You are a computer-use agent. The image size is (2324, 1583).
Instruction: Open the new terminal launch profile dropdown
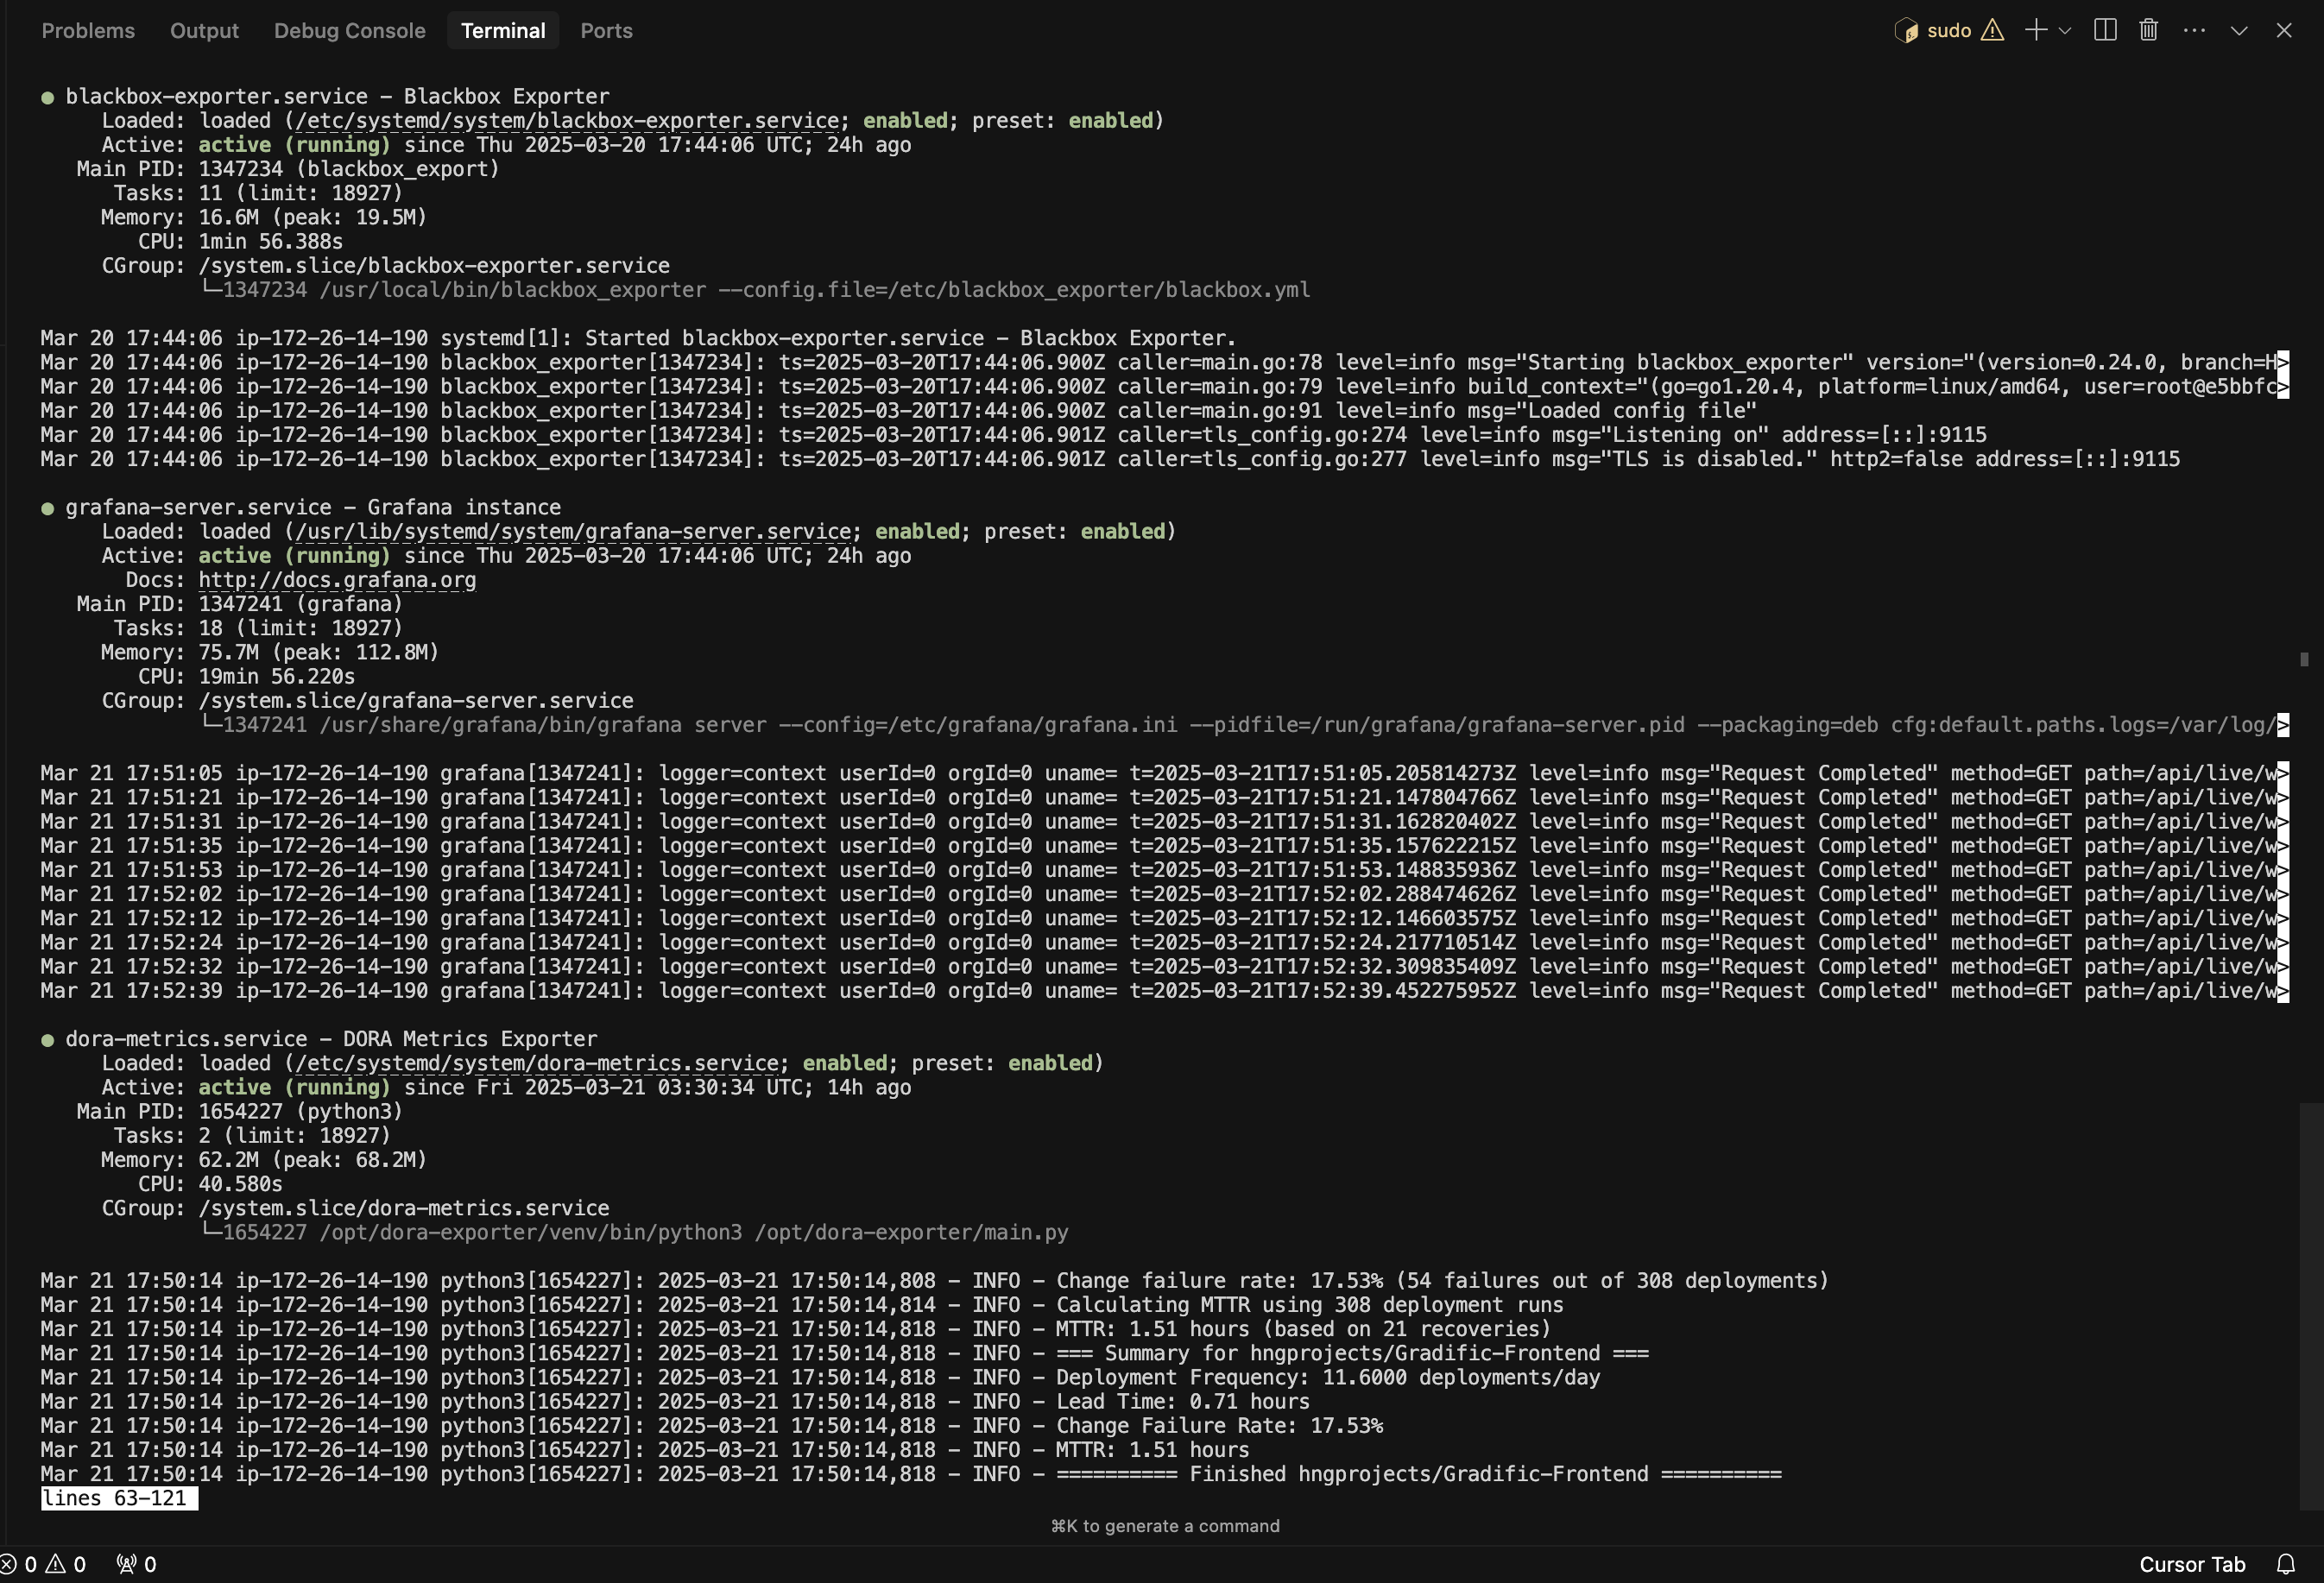pyautogui.click(x=2065, y=31)
